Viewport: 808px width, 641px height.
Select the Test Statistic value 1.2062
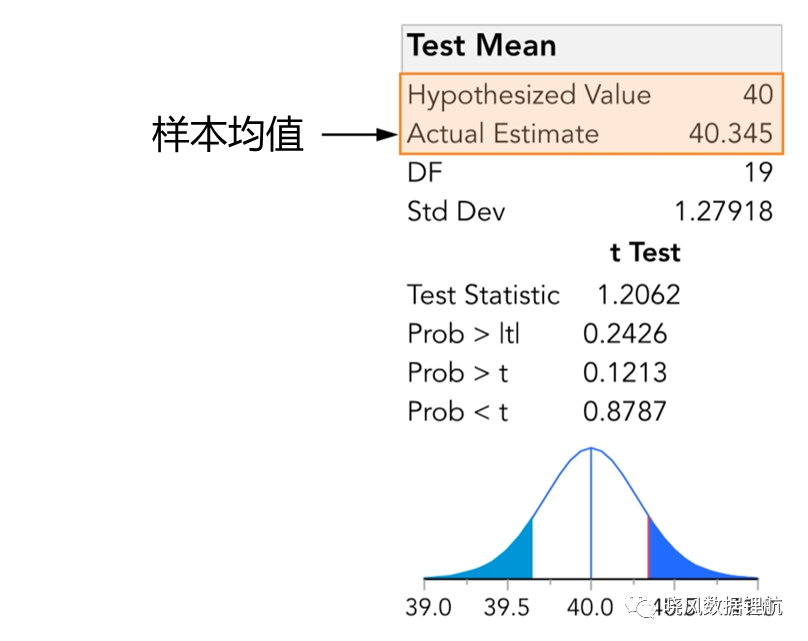tap(638, 295)
